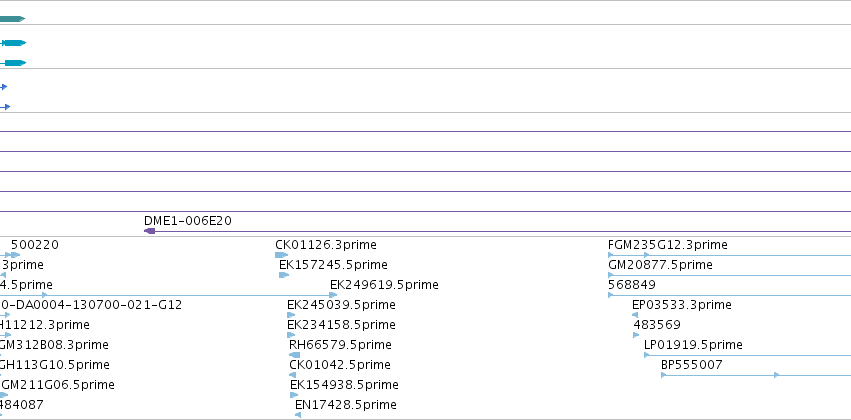Select the EK245039.5prime feature label

[x=341, y=305]
